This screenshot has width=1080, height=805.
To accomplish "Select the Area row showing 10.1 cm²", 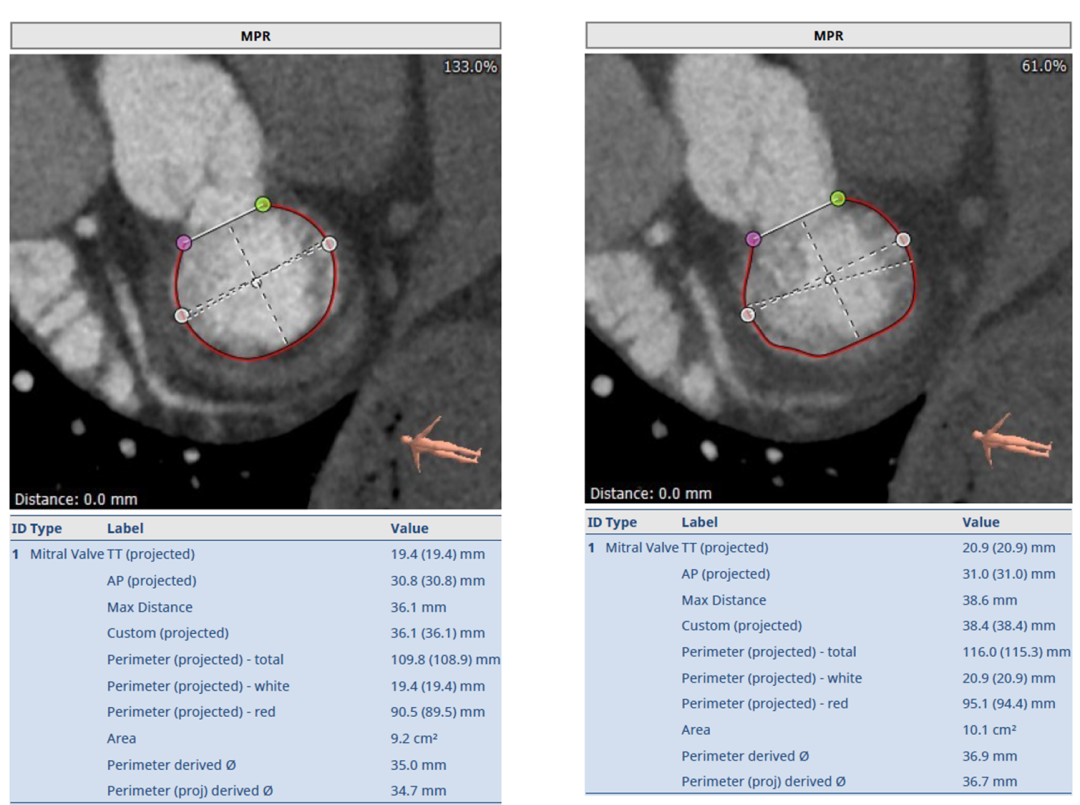I will coord(828,730).
